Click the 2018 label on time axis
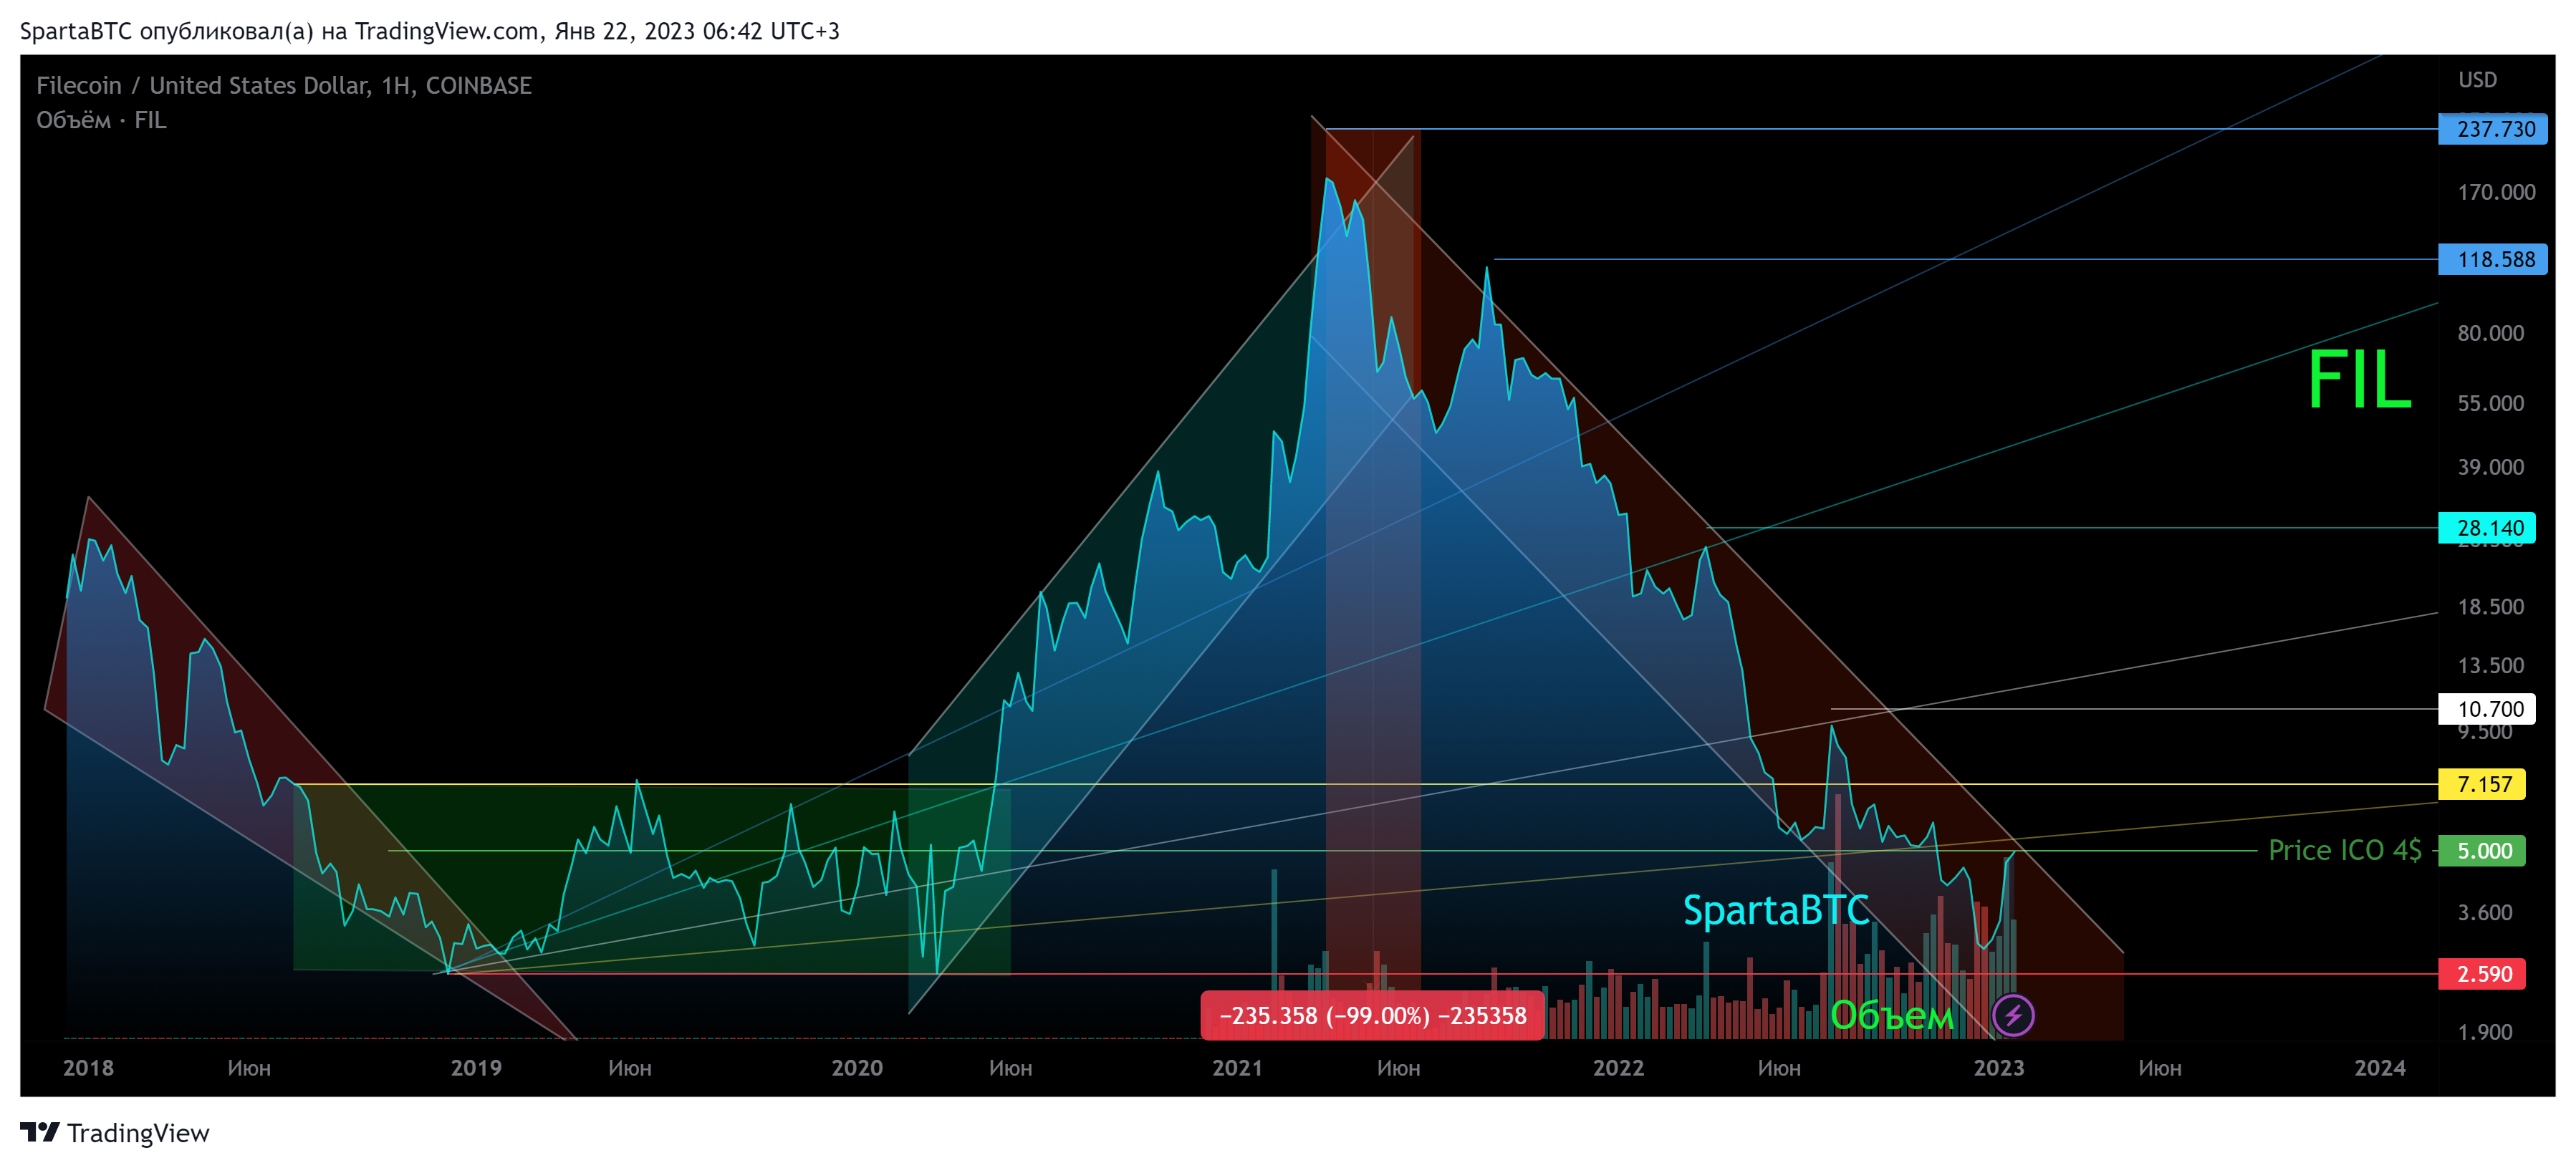Screen dimensions: 2576x1168 tap(88, 1067)
